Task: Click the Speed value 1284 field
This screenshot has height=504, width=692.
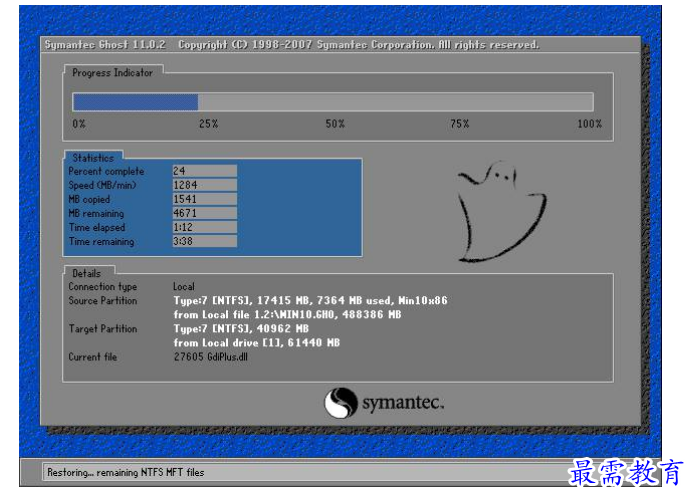Action: point(205,185)
